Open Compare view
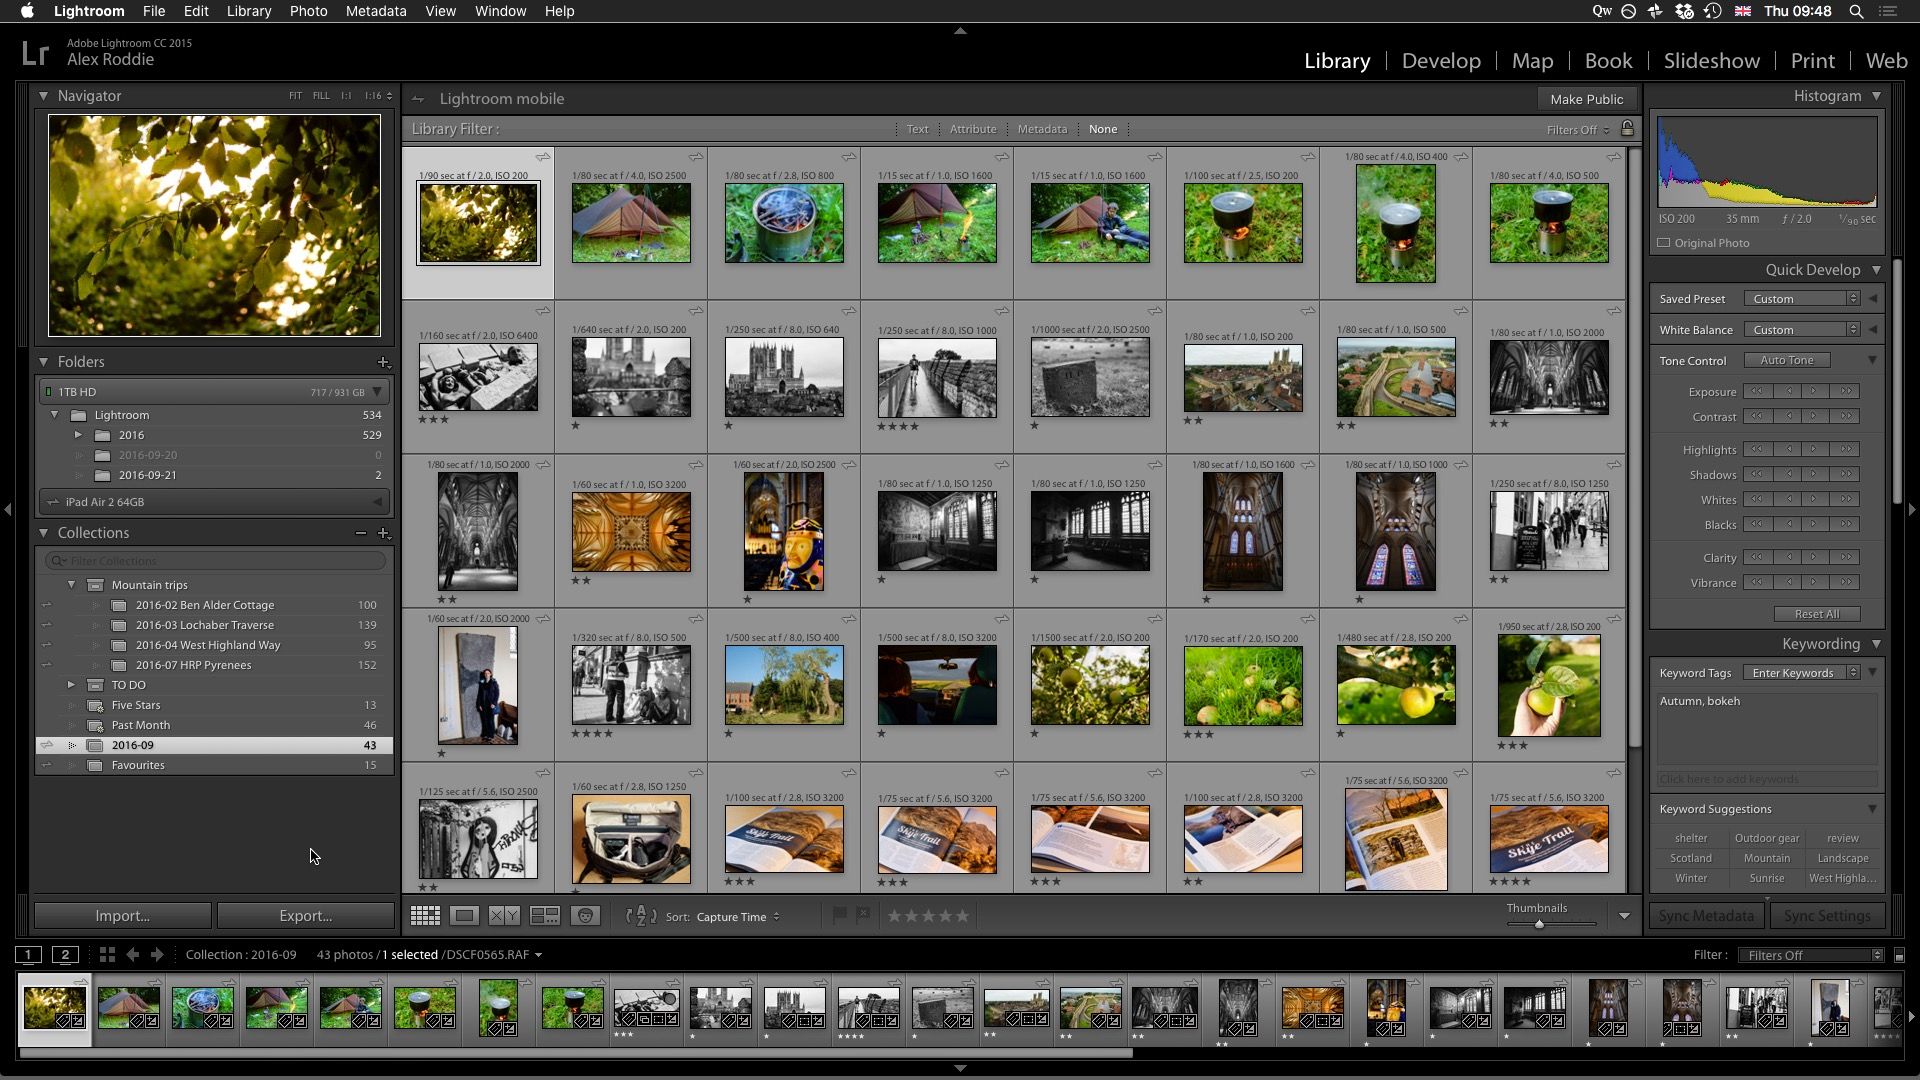Image resolution: width=1920 pixels, height=1080 pixels. [505, 915]
